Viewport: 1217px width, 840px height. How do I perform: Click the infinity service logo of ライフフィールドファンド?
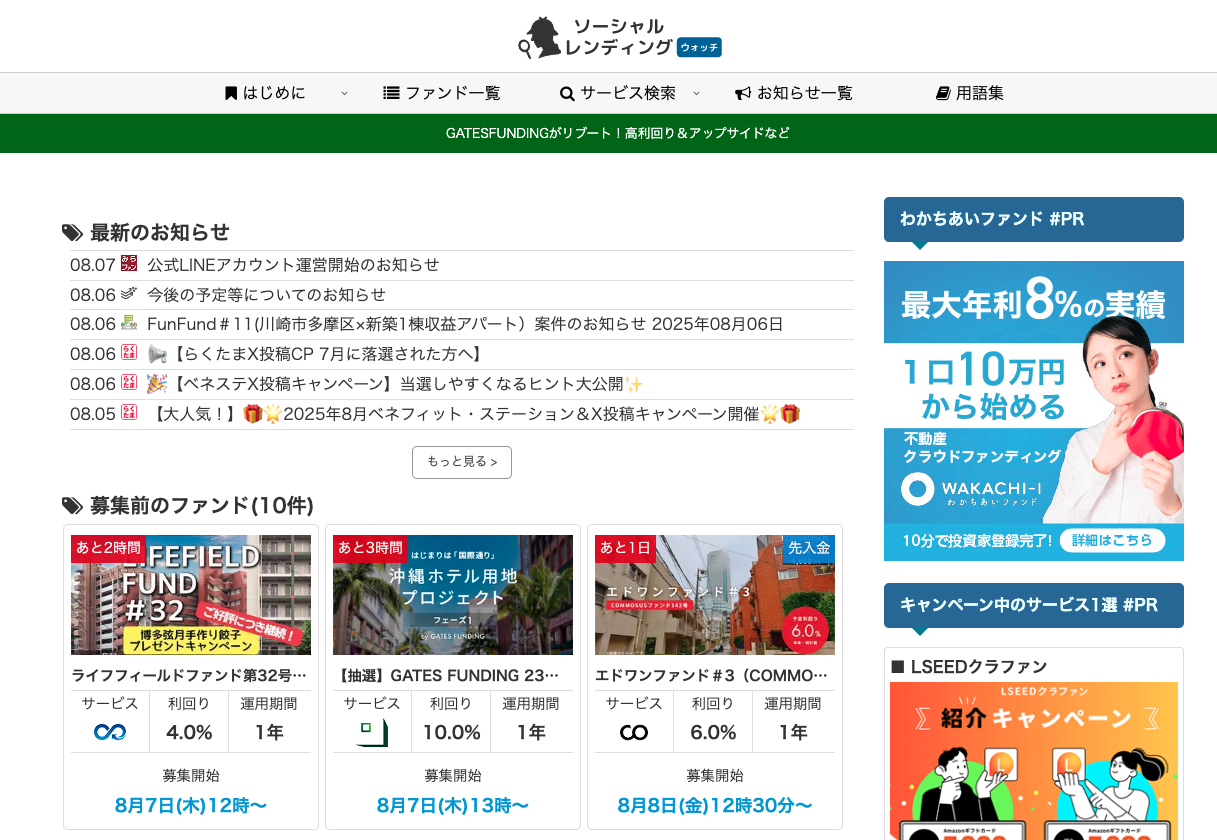tap(110, 732)
